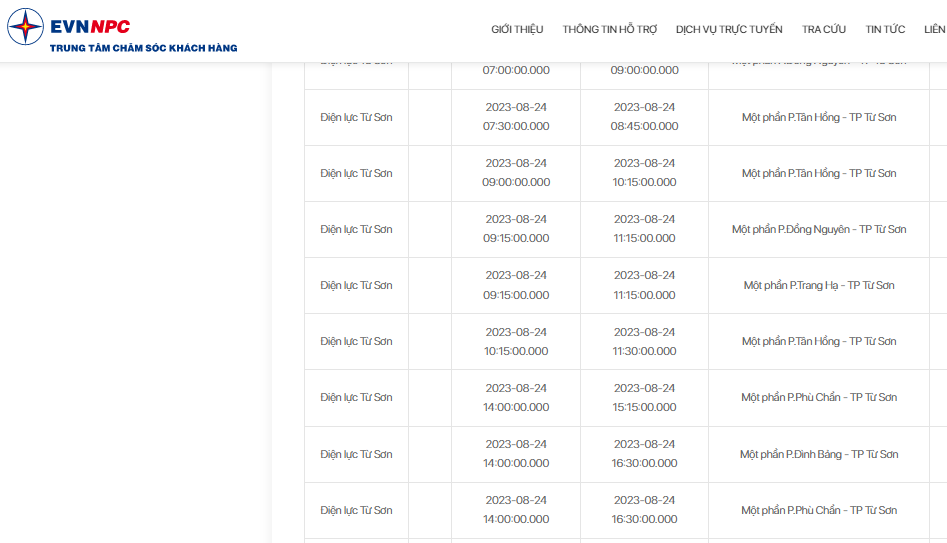947x543 pixels.
Task: Click P.Tân Hồng area ending at 11:30
Action: pos(819,342)
